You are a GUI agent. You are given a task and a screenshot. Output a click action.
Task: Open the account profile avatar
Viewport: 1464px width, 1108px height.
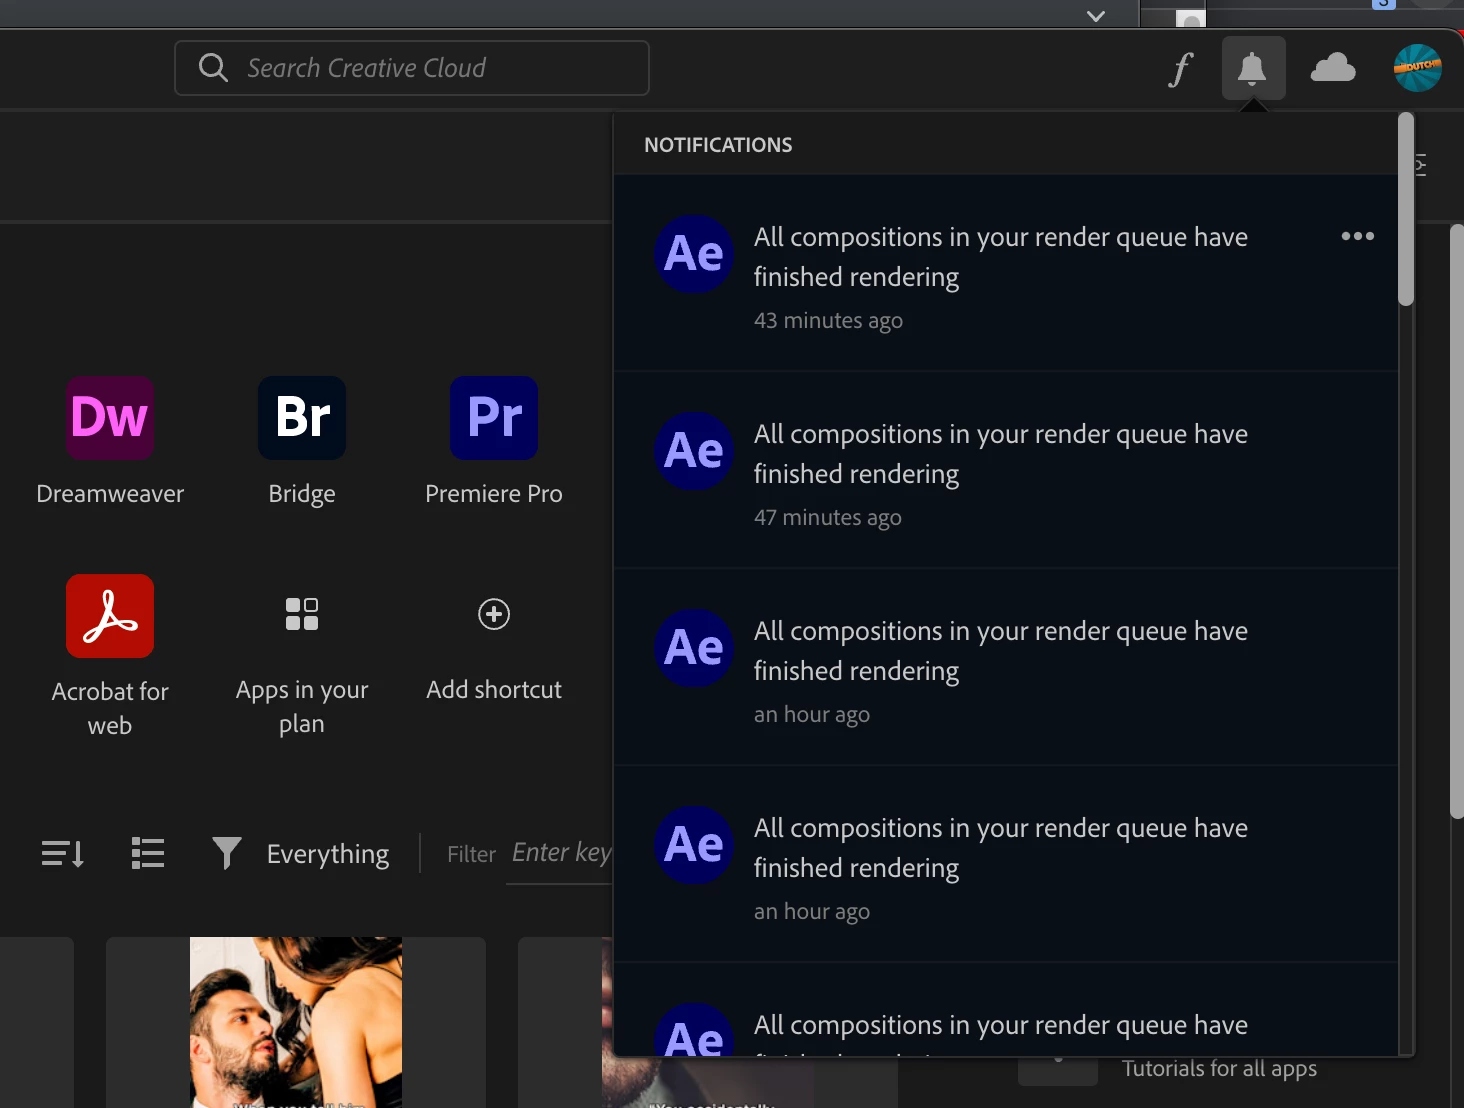click(1418, 68)
